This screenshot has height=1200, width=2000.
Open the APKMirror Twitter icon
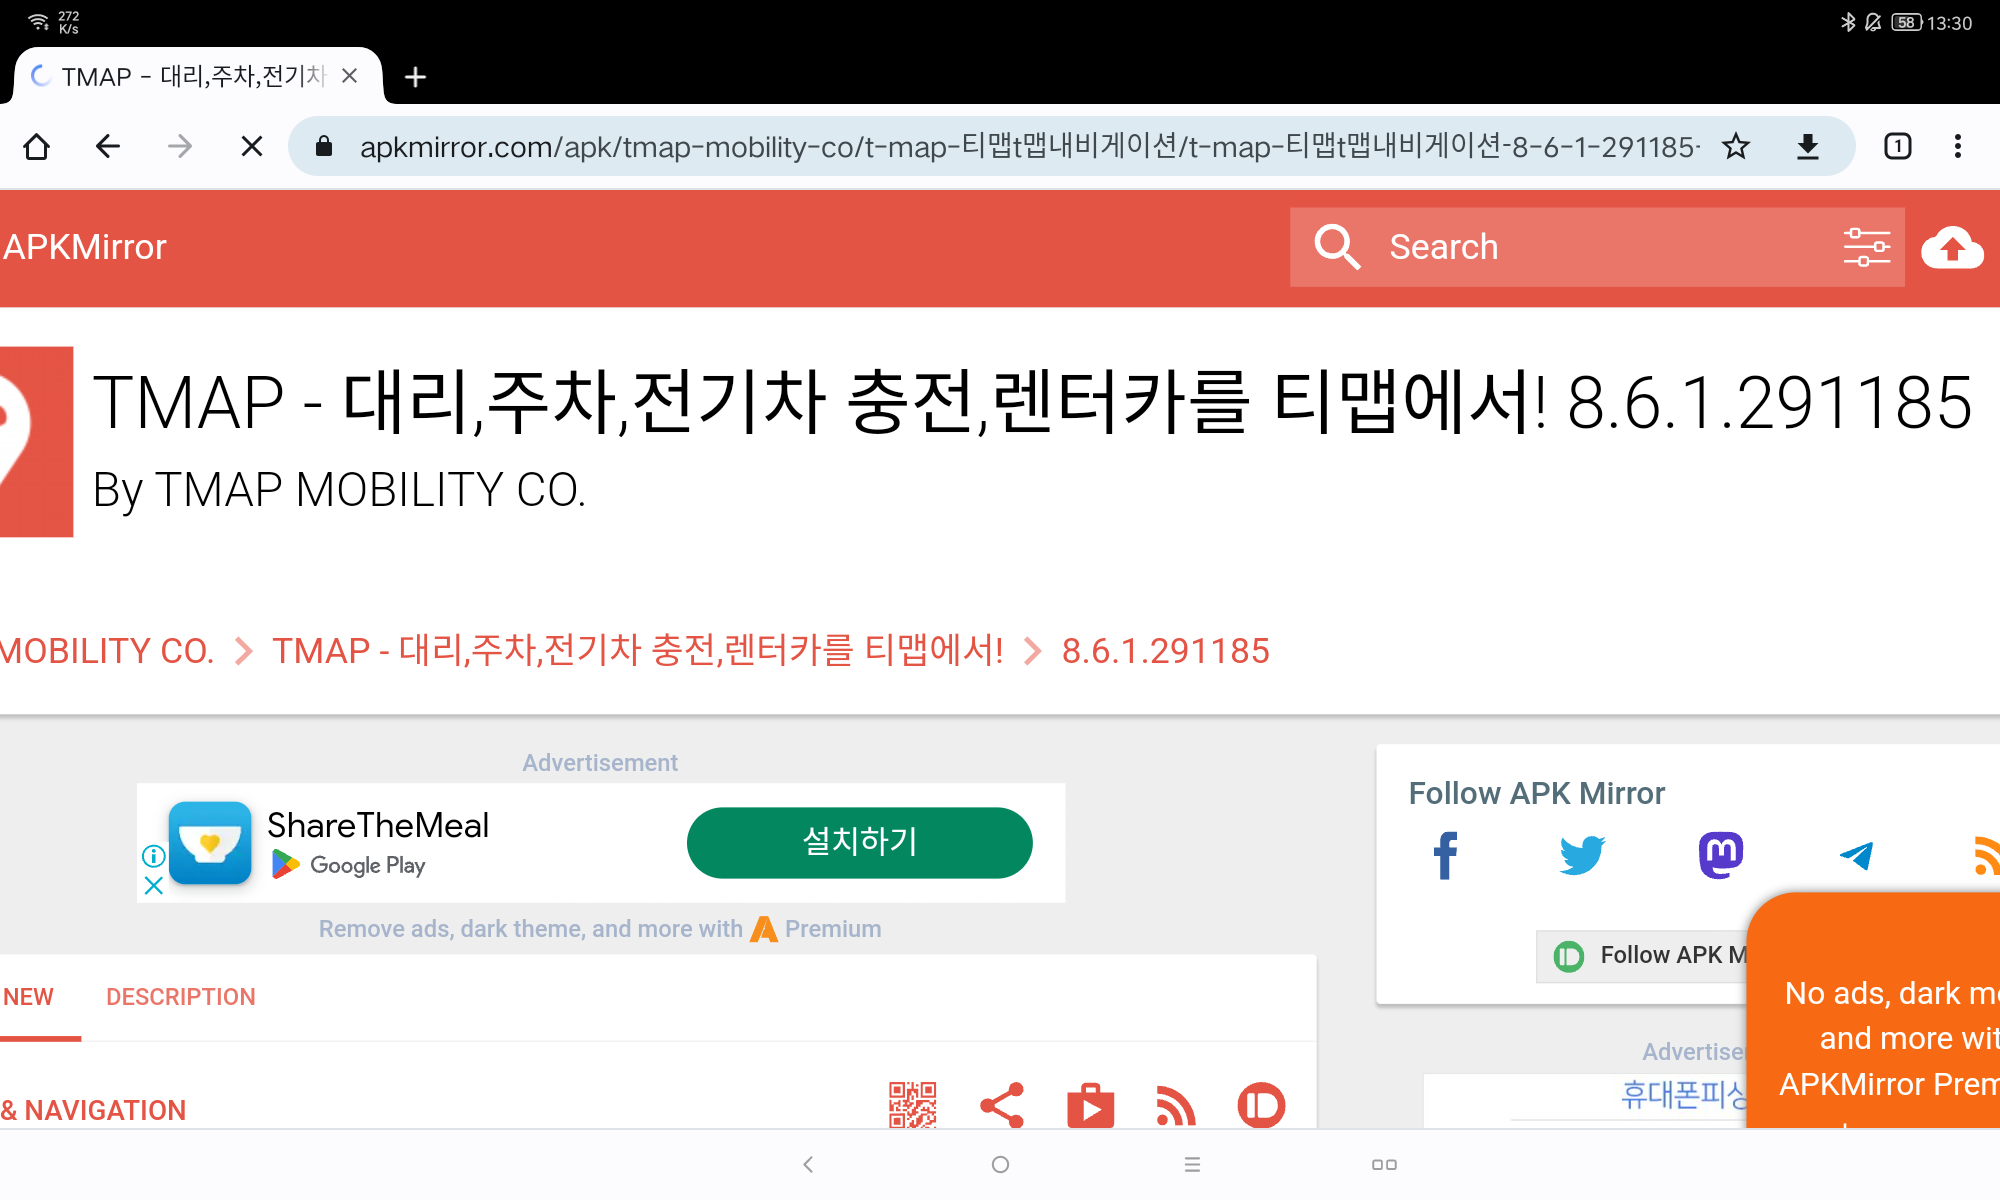(1582, 855)
